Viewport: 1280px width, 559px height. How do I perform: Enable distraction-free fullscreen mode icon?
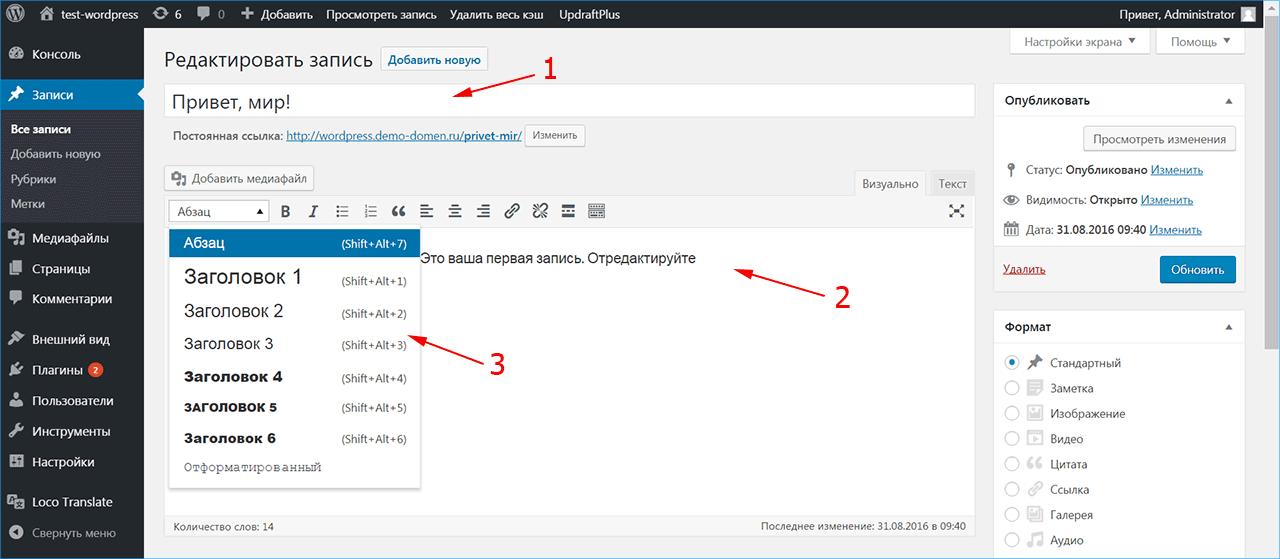[x=957, y=211]
